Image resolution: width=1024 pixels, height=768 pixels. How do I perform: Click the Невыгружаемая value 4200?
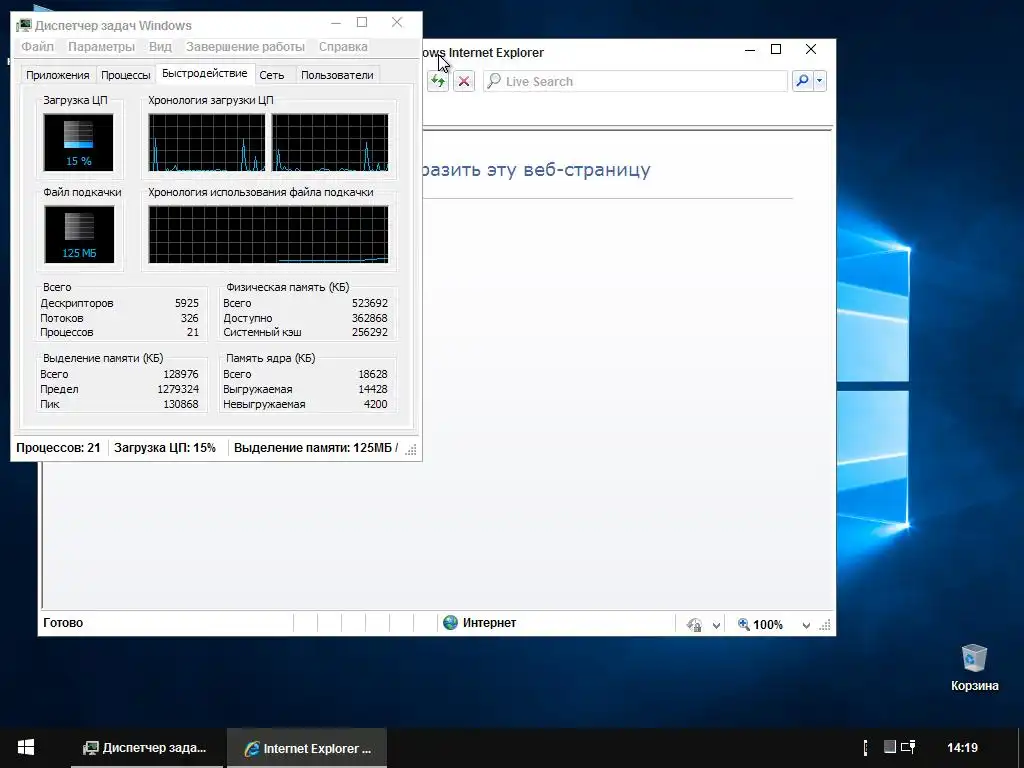coord(376,404)
